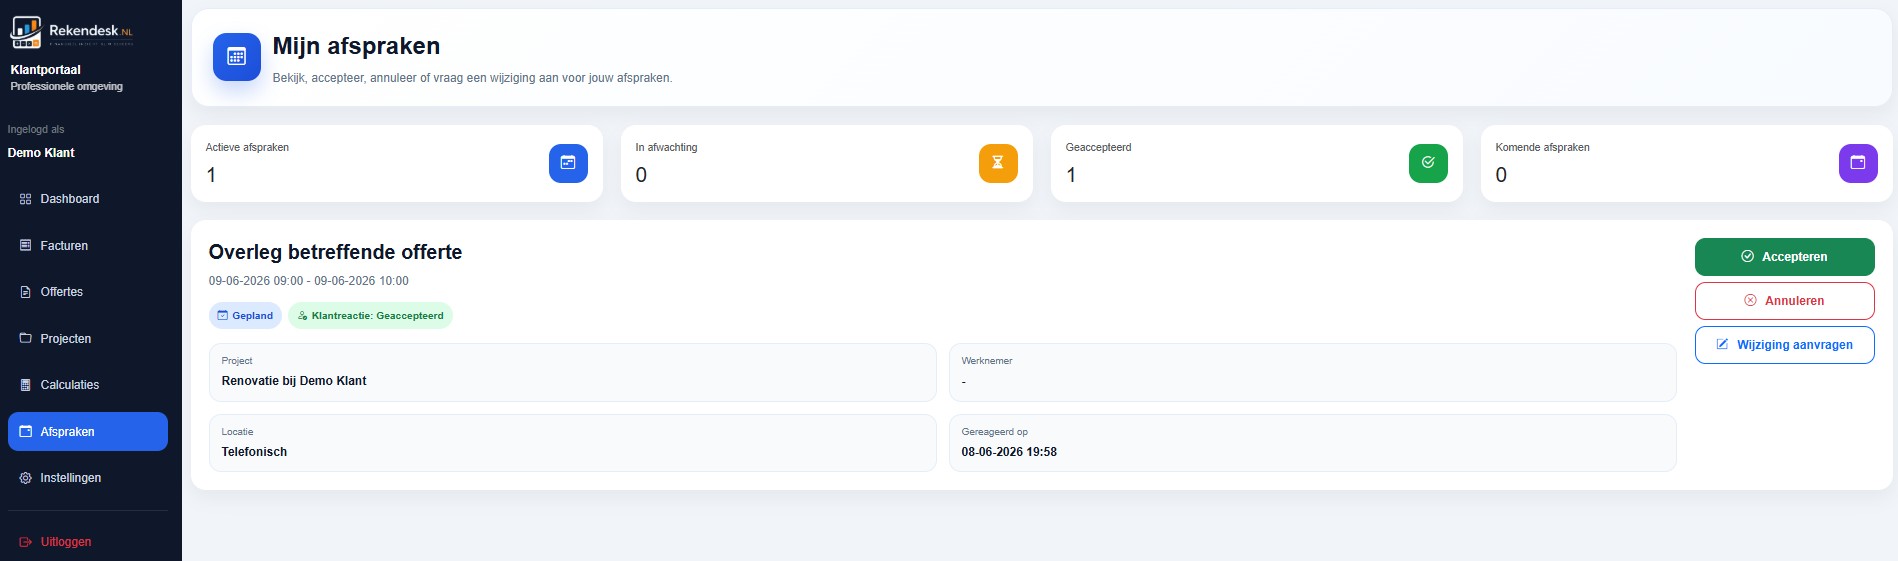Click the Afspraken calendar icon in sidebar
The height and width of the screenshot is (561, 1898).
[26, 431]
